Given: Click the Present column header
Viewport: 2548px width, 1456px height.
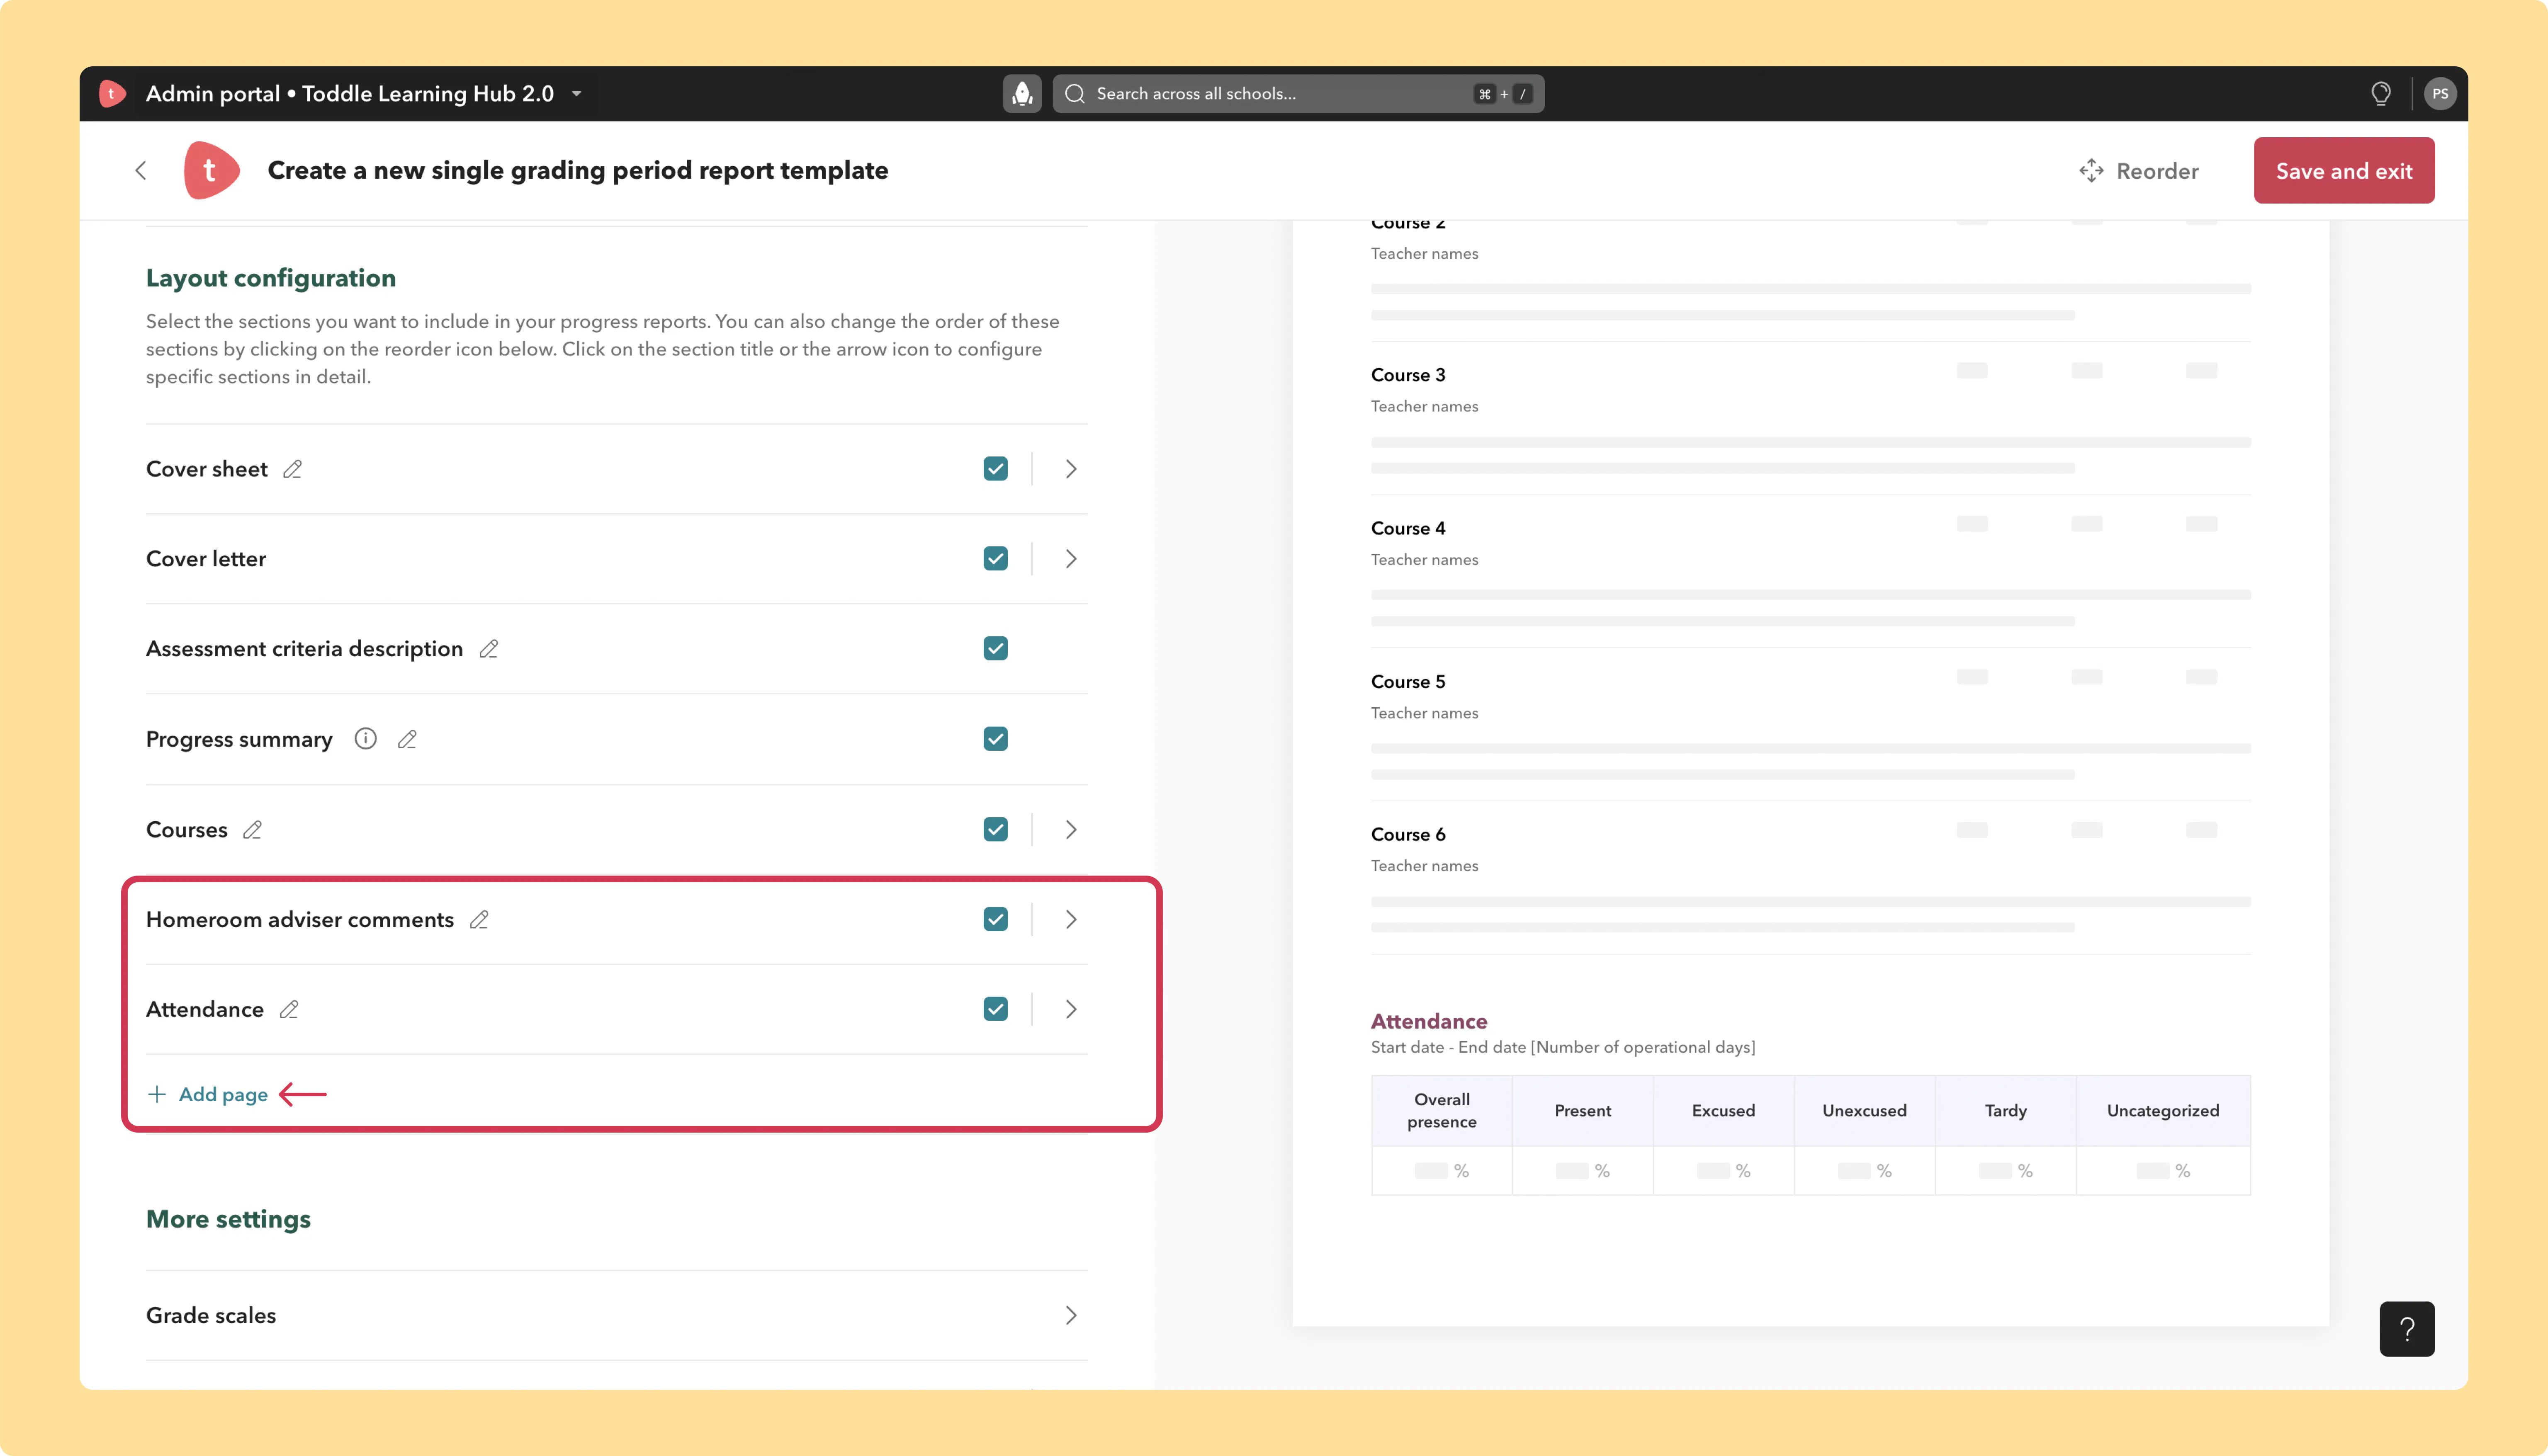Looking at the screenshot, I should click(x=1583, y=1111).
